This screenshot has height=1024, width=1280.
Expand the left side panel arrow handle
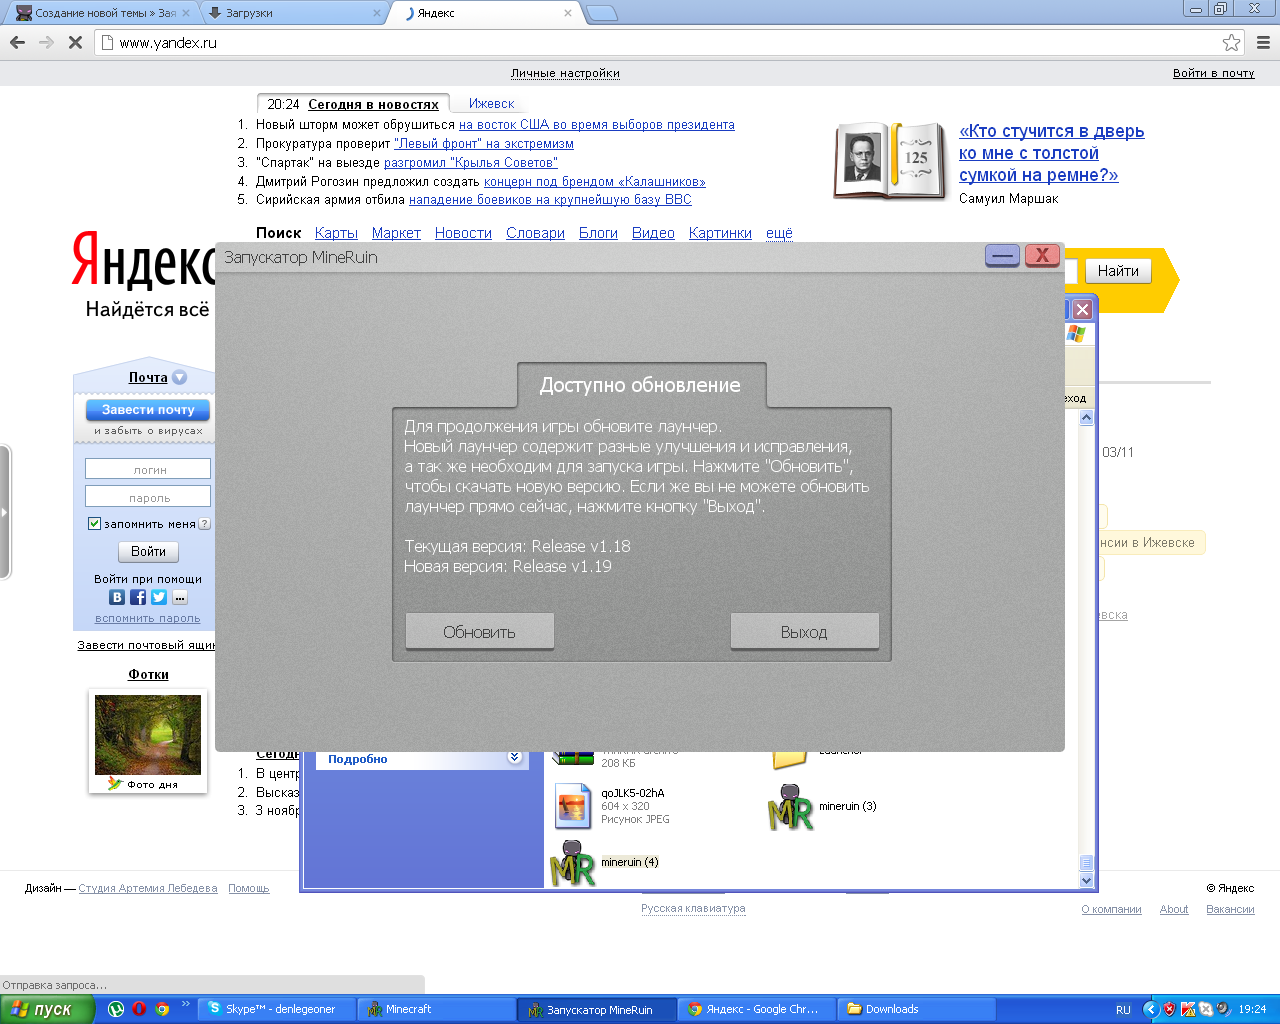(5, 512)
